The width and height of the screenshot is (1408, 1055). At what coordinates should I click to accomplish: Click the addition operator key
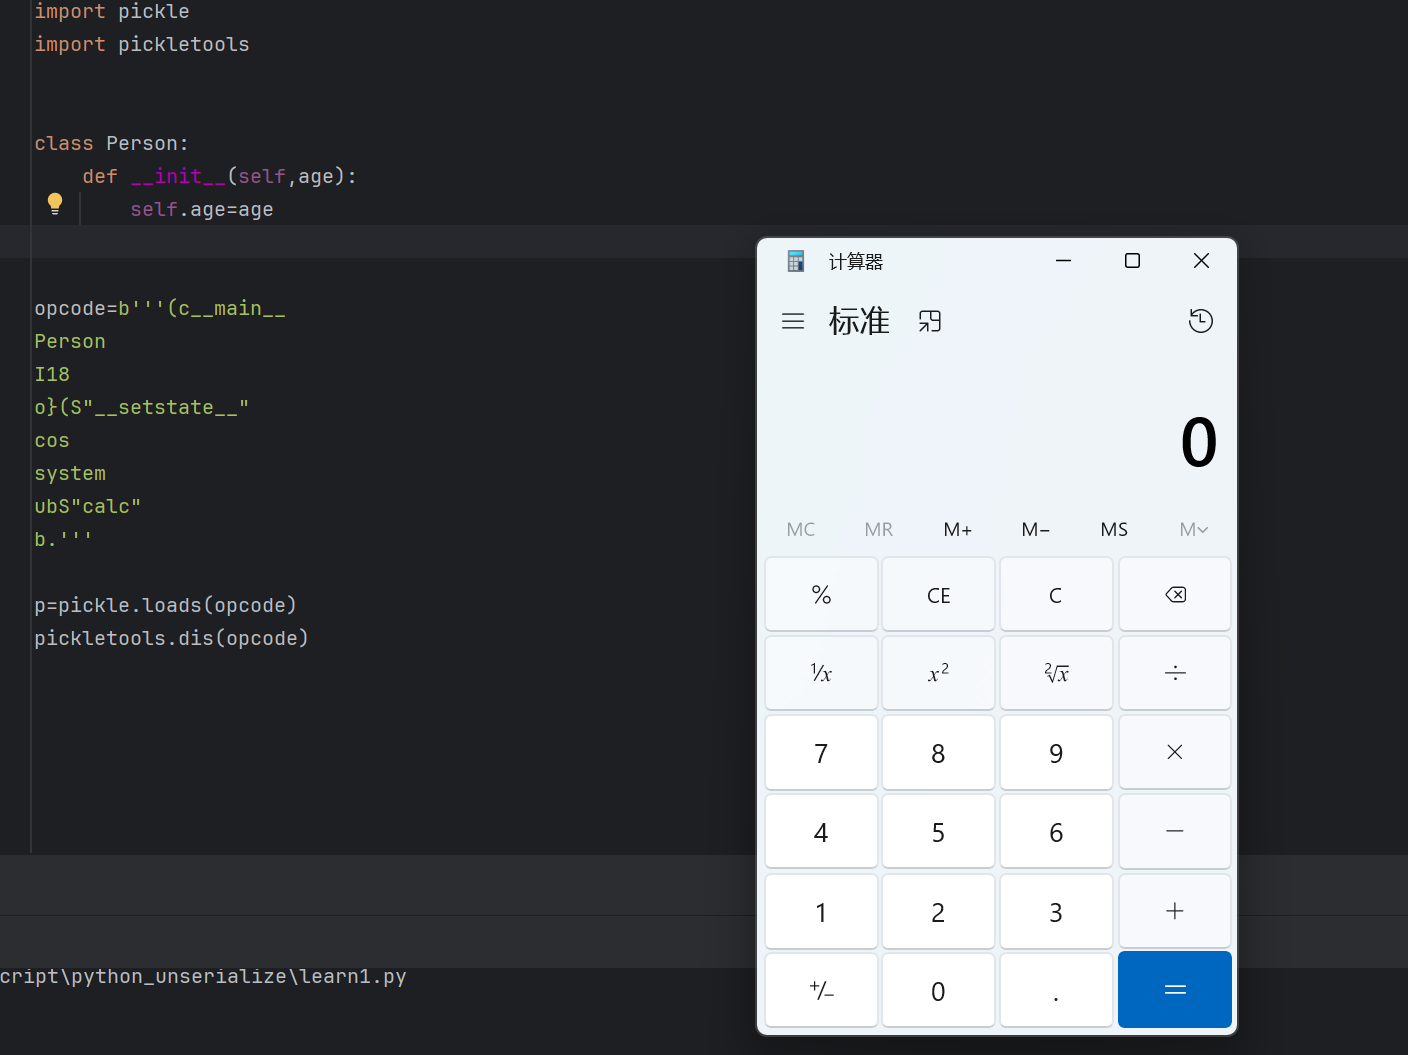1175,911
